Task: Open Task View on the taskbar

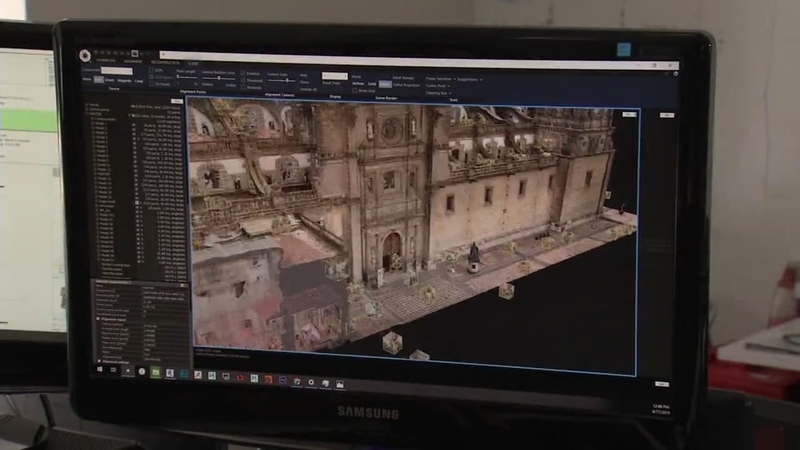Action: coord(113,370)
